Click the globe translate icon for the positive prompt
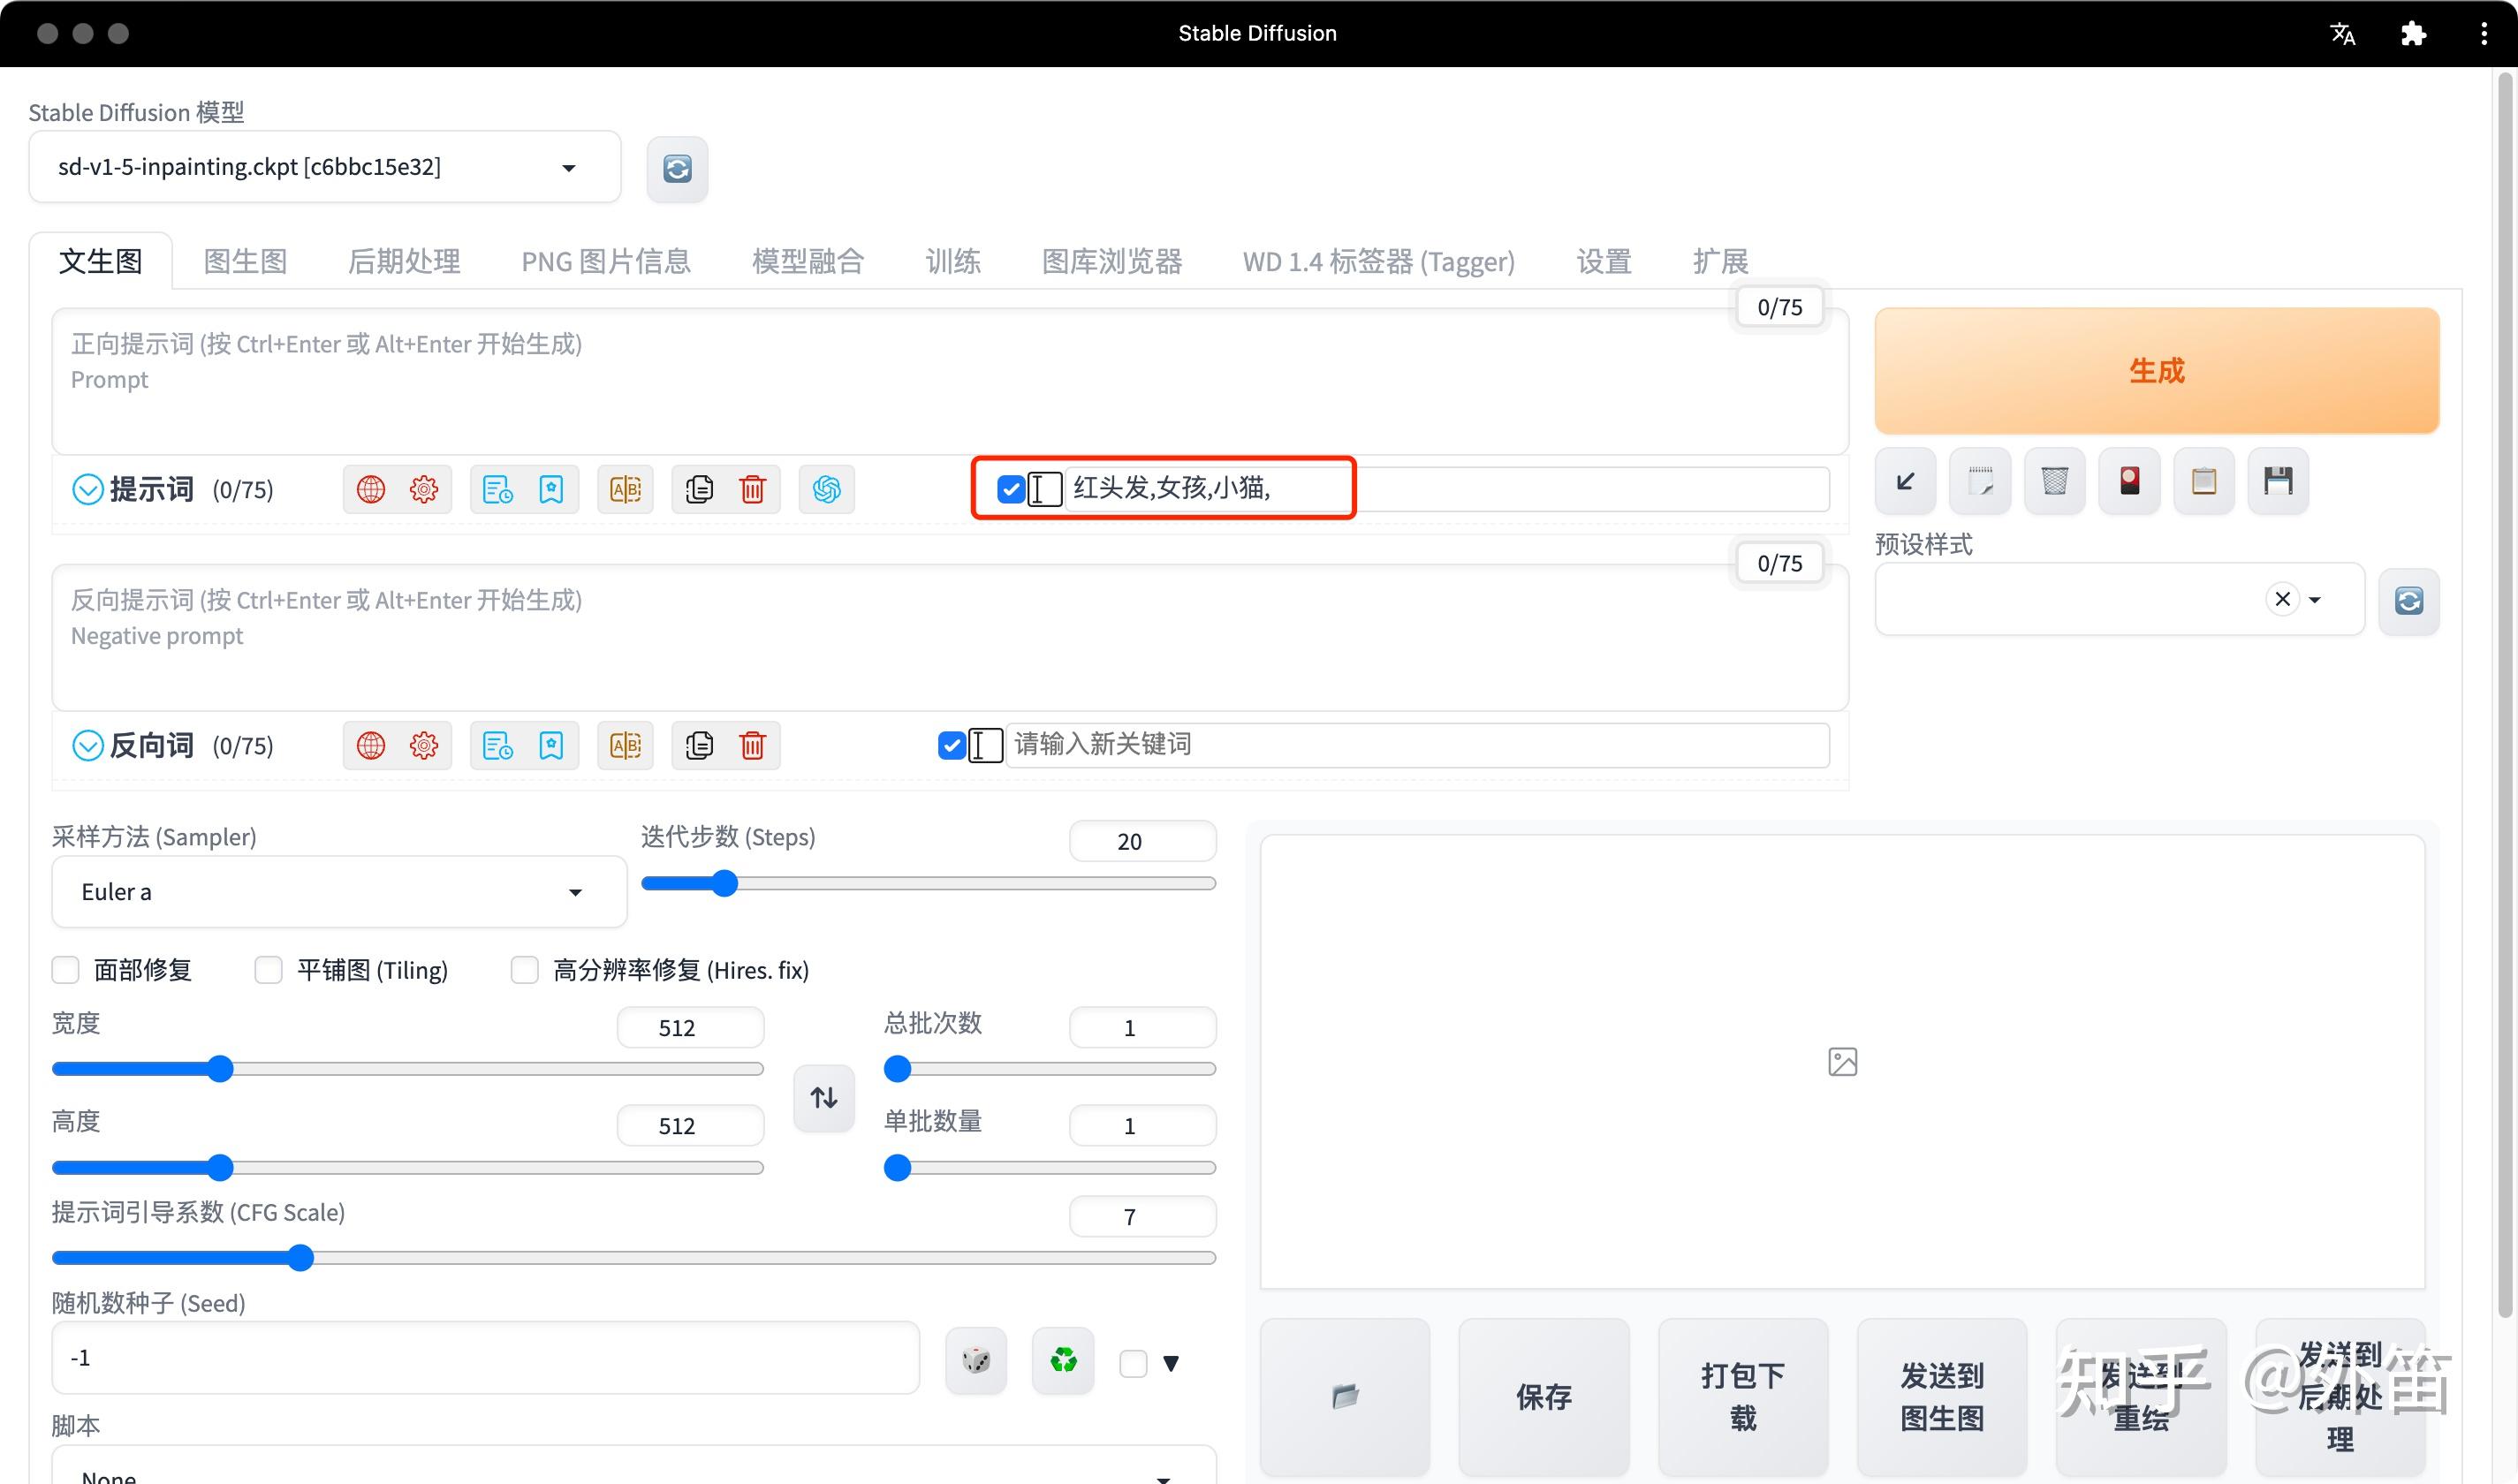This screenshot has width=2518, height=1484. tap(371, 489)
